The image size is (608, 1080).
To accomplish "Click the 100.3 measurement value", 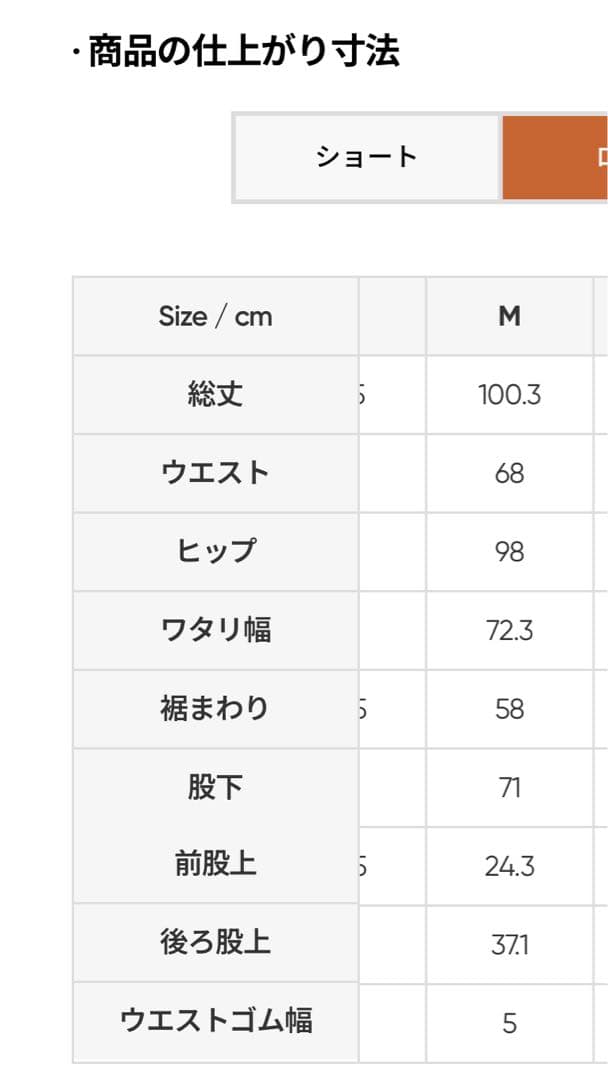I will 510,394.
